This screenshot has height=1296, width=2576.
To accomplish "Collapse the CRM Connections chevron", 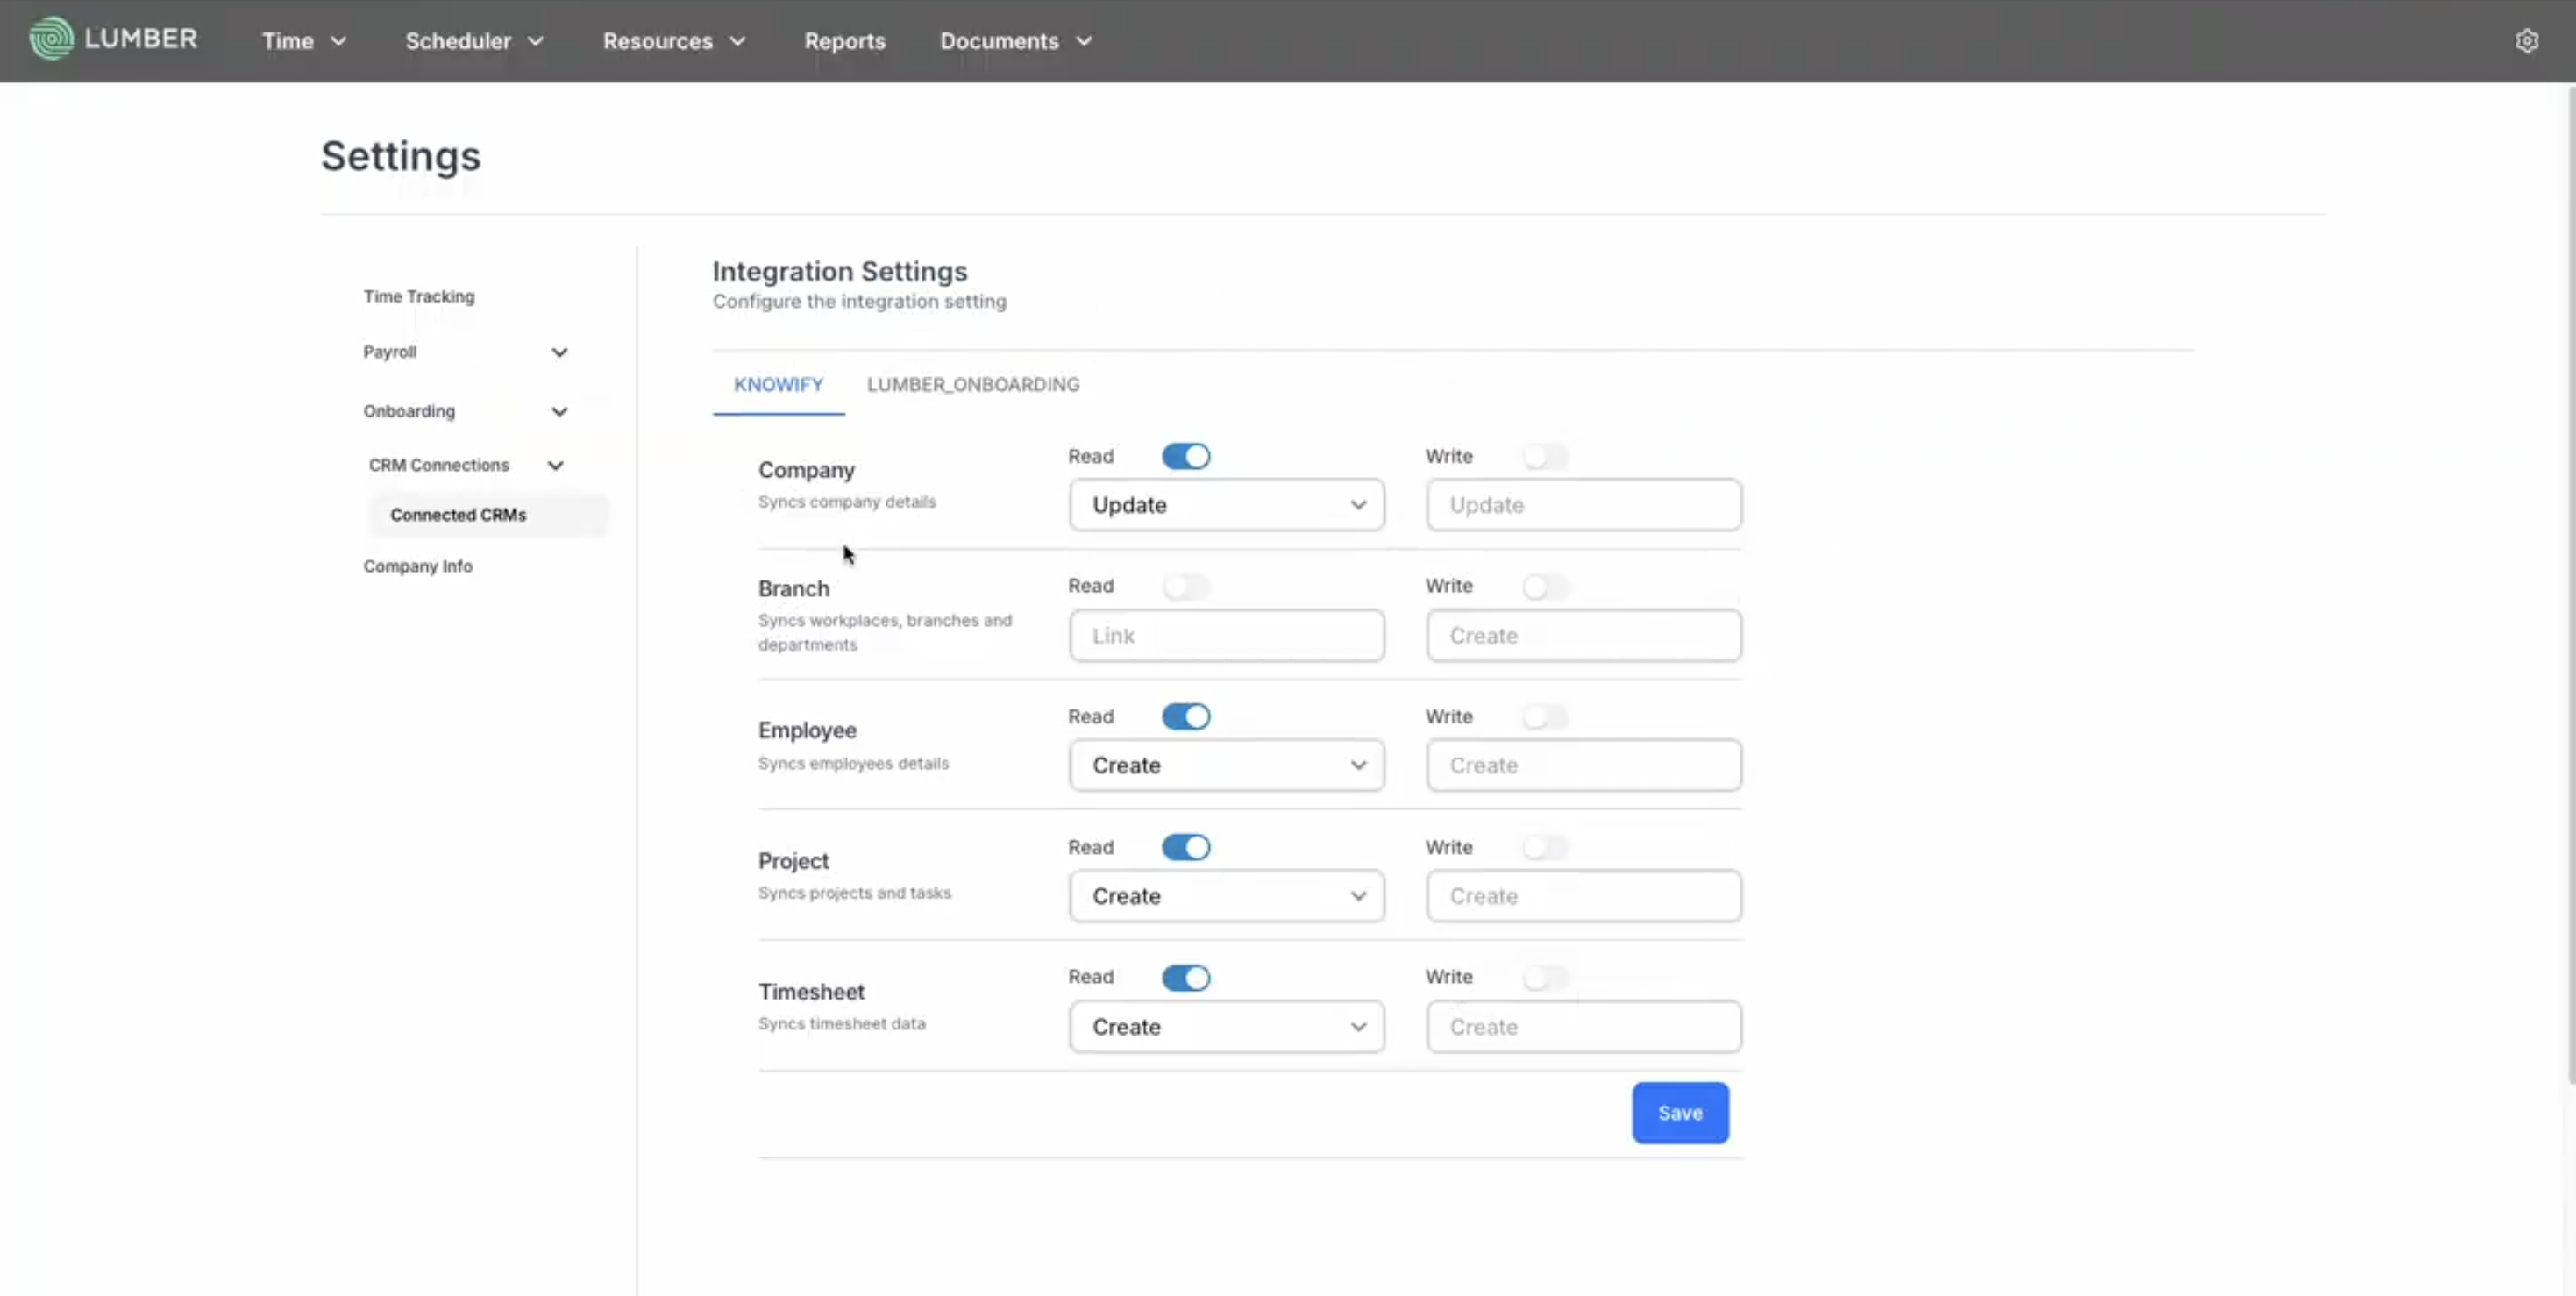I will coord(555,465).
